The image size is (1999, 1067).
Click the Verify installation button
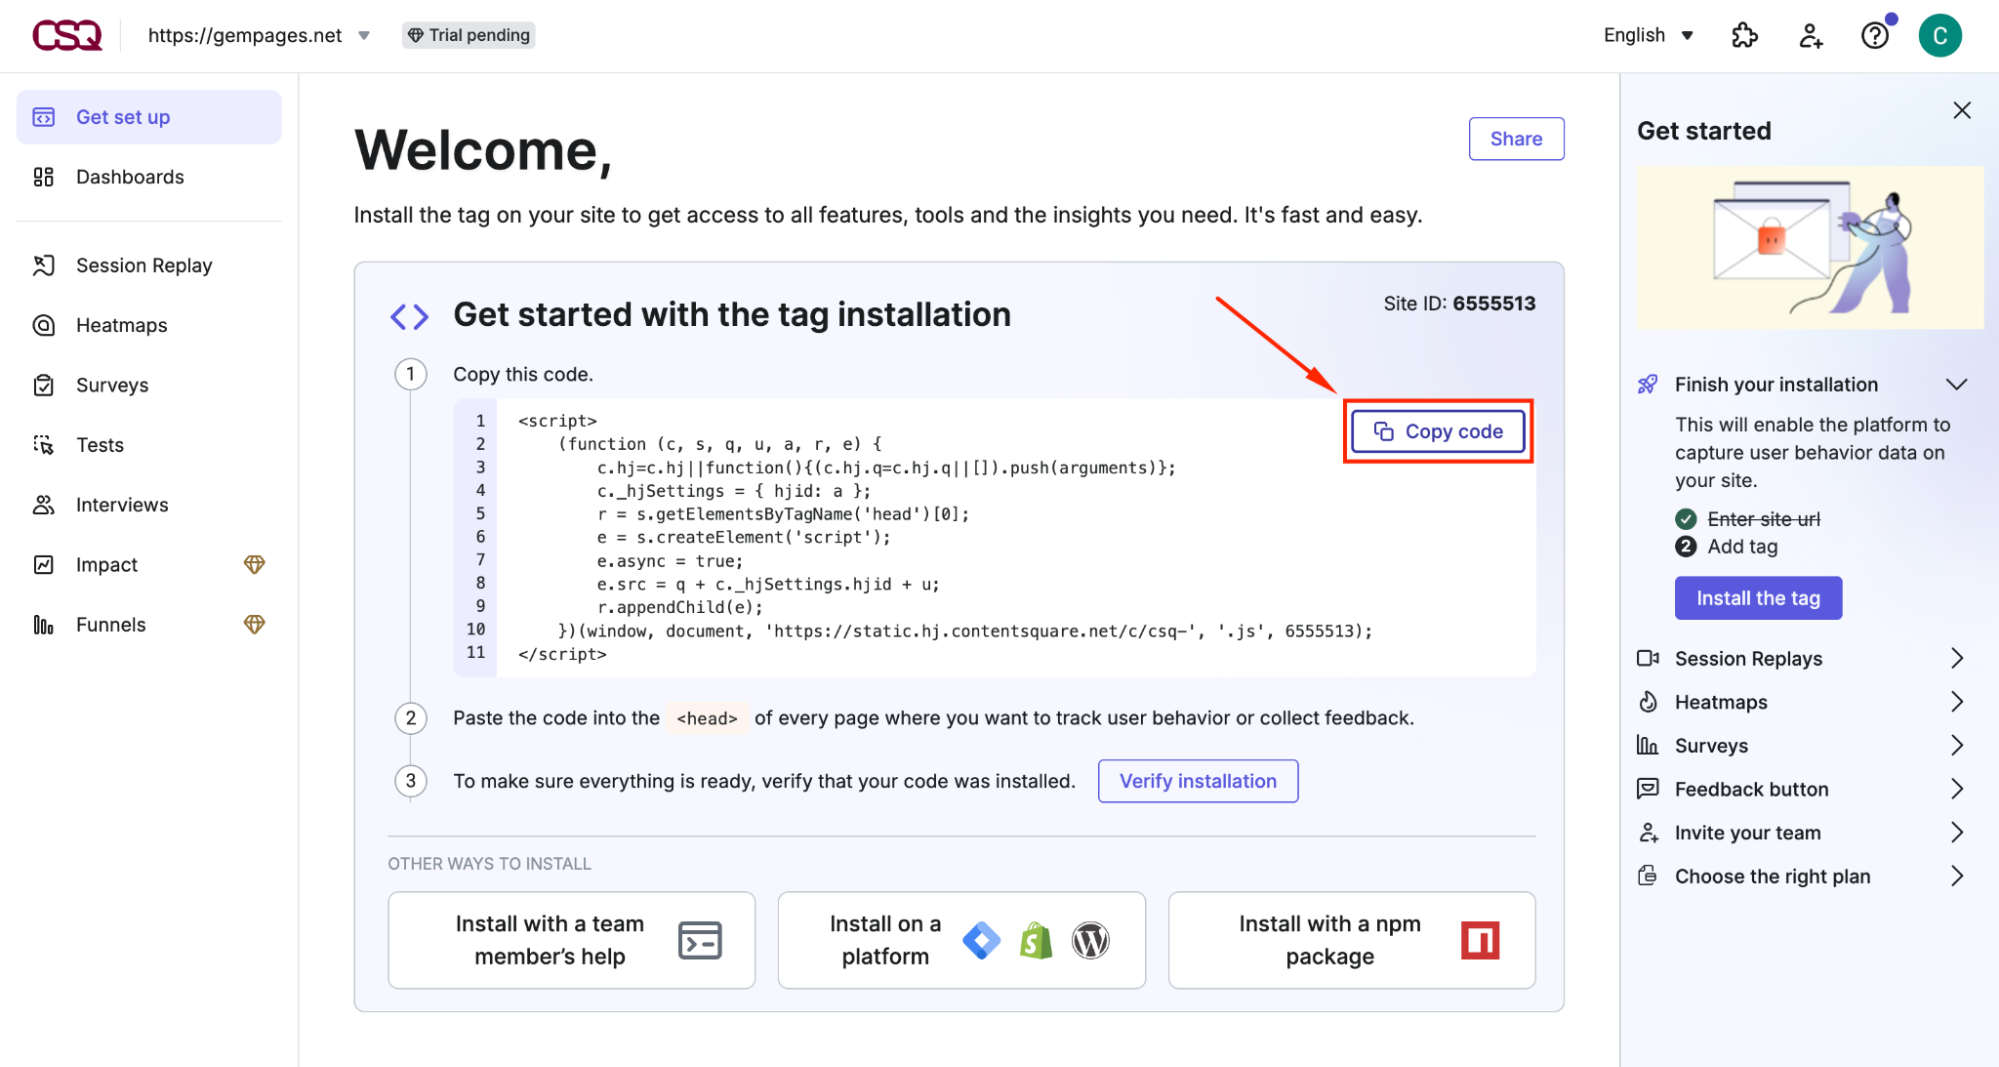pyautogui.click(x=1197, y=781)
